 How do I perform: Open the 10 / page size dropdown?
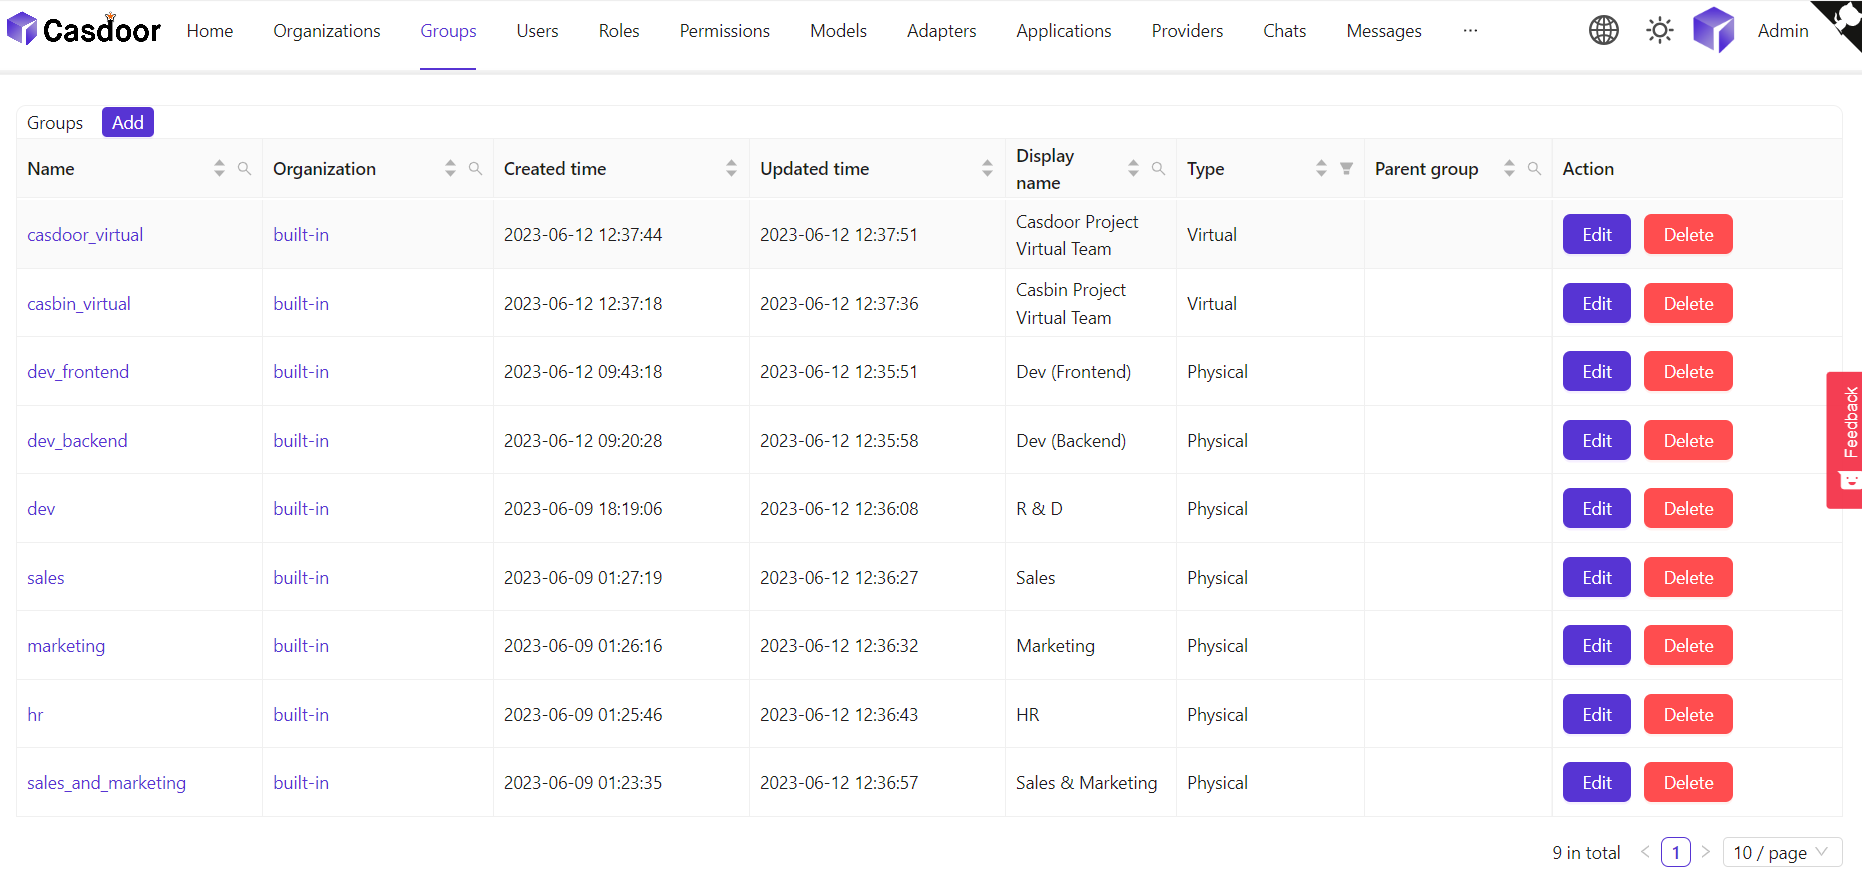click(x=1781, y=852)
